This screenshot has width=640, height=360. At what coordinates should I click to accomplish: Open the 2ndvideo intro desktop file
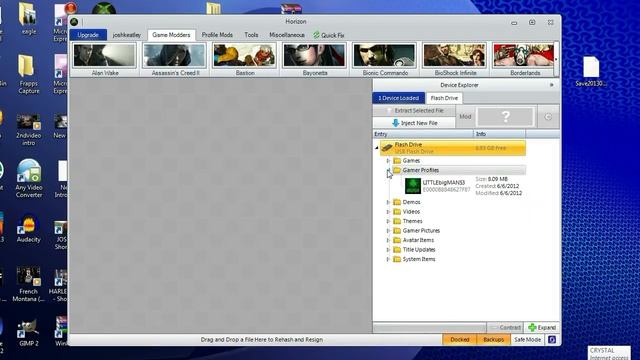pyautogui.click(x=28, y=130)
